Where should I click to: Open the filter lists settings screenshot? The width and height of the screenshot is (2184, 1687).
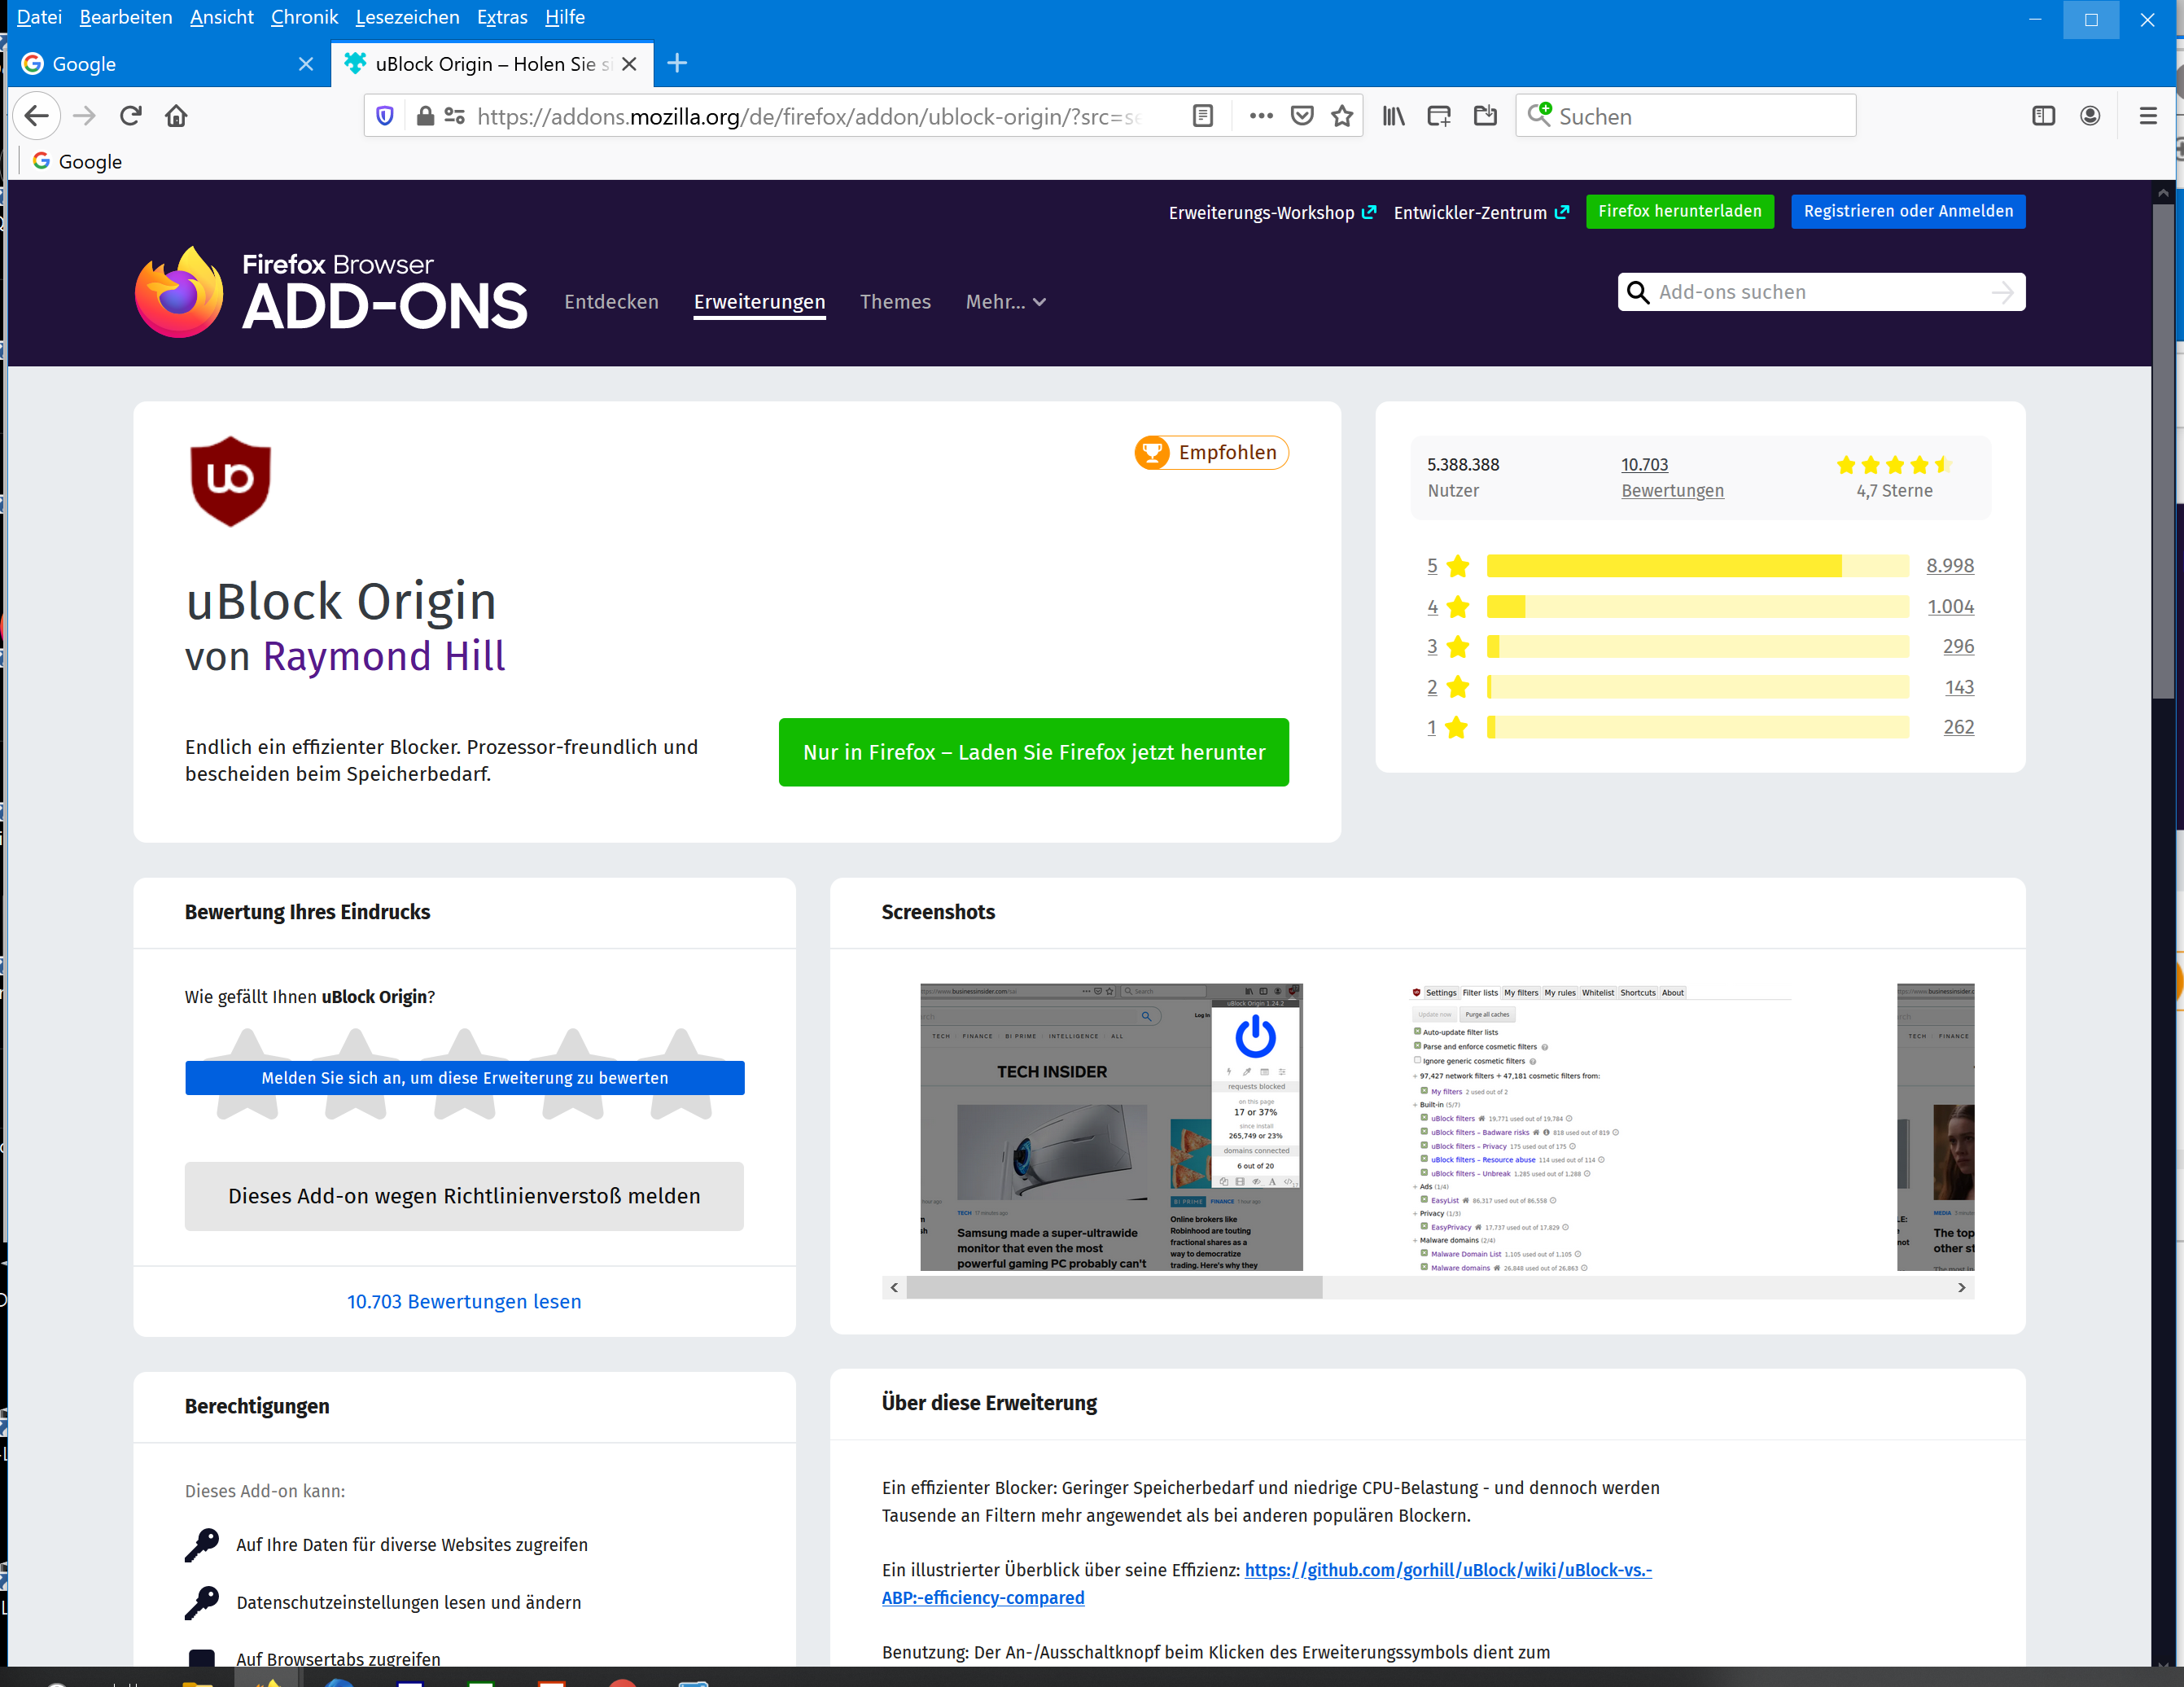tap(1600, 1127)
